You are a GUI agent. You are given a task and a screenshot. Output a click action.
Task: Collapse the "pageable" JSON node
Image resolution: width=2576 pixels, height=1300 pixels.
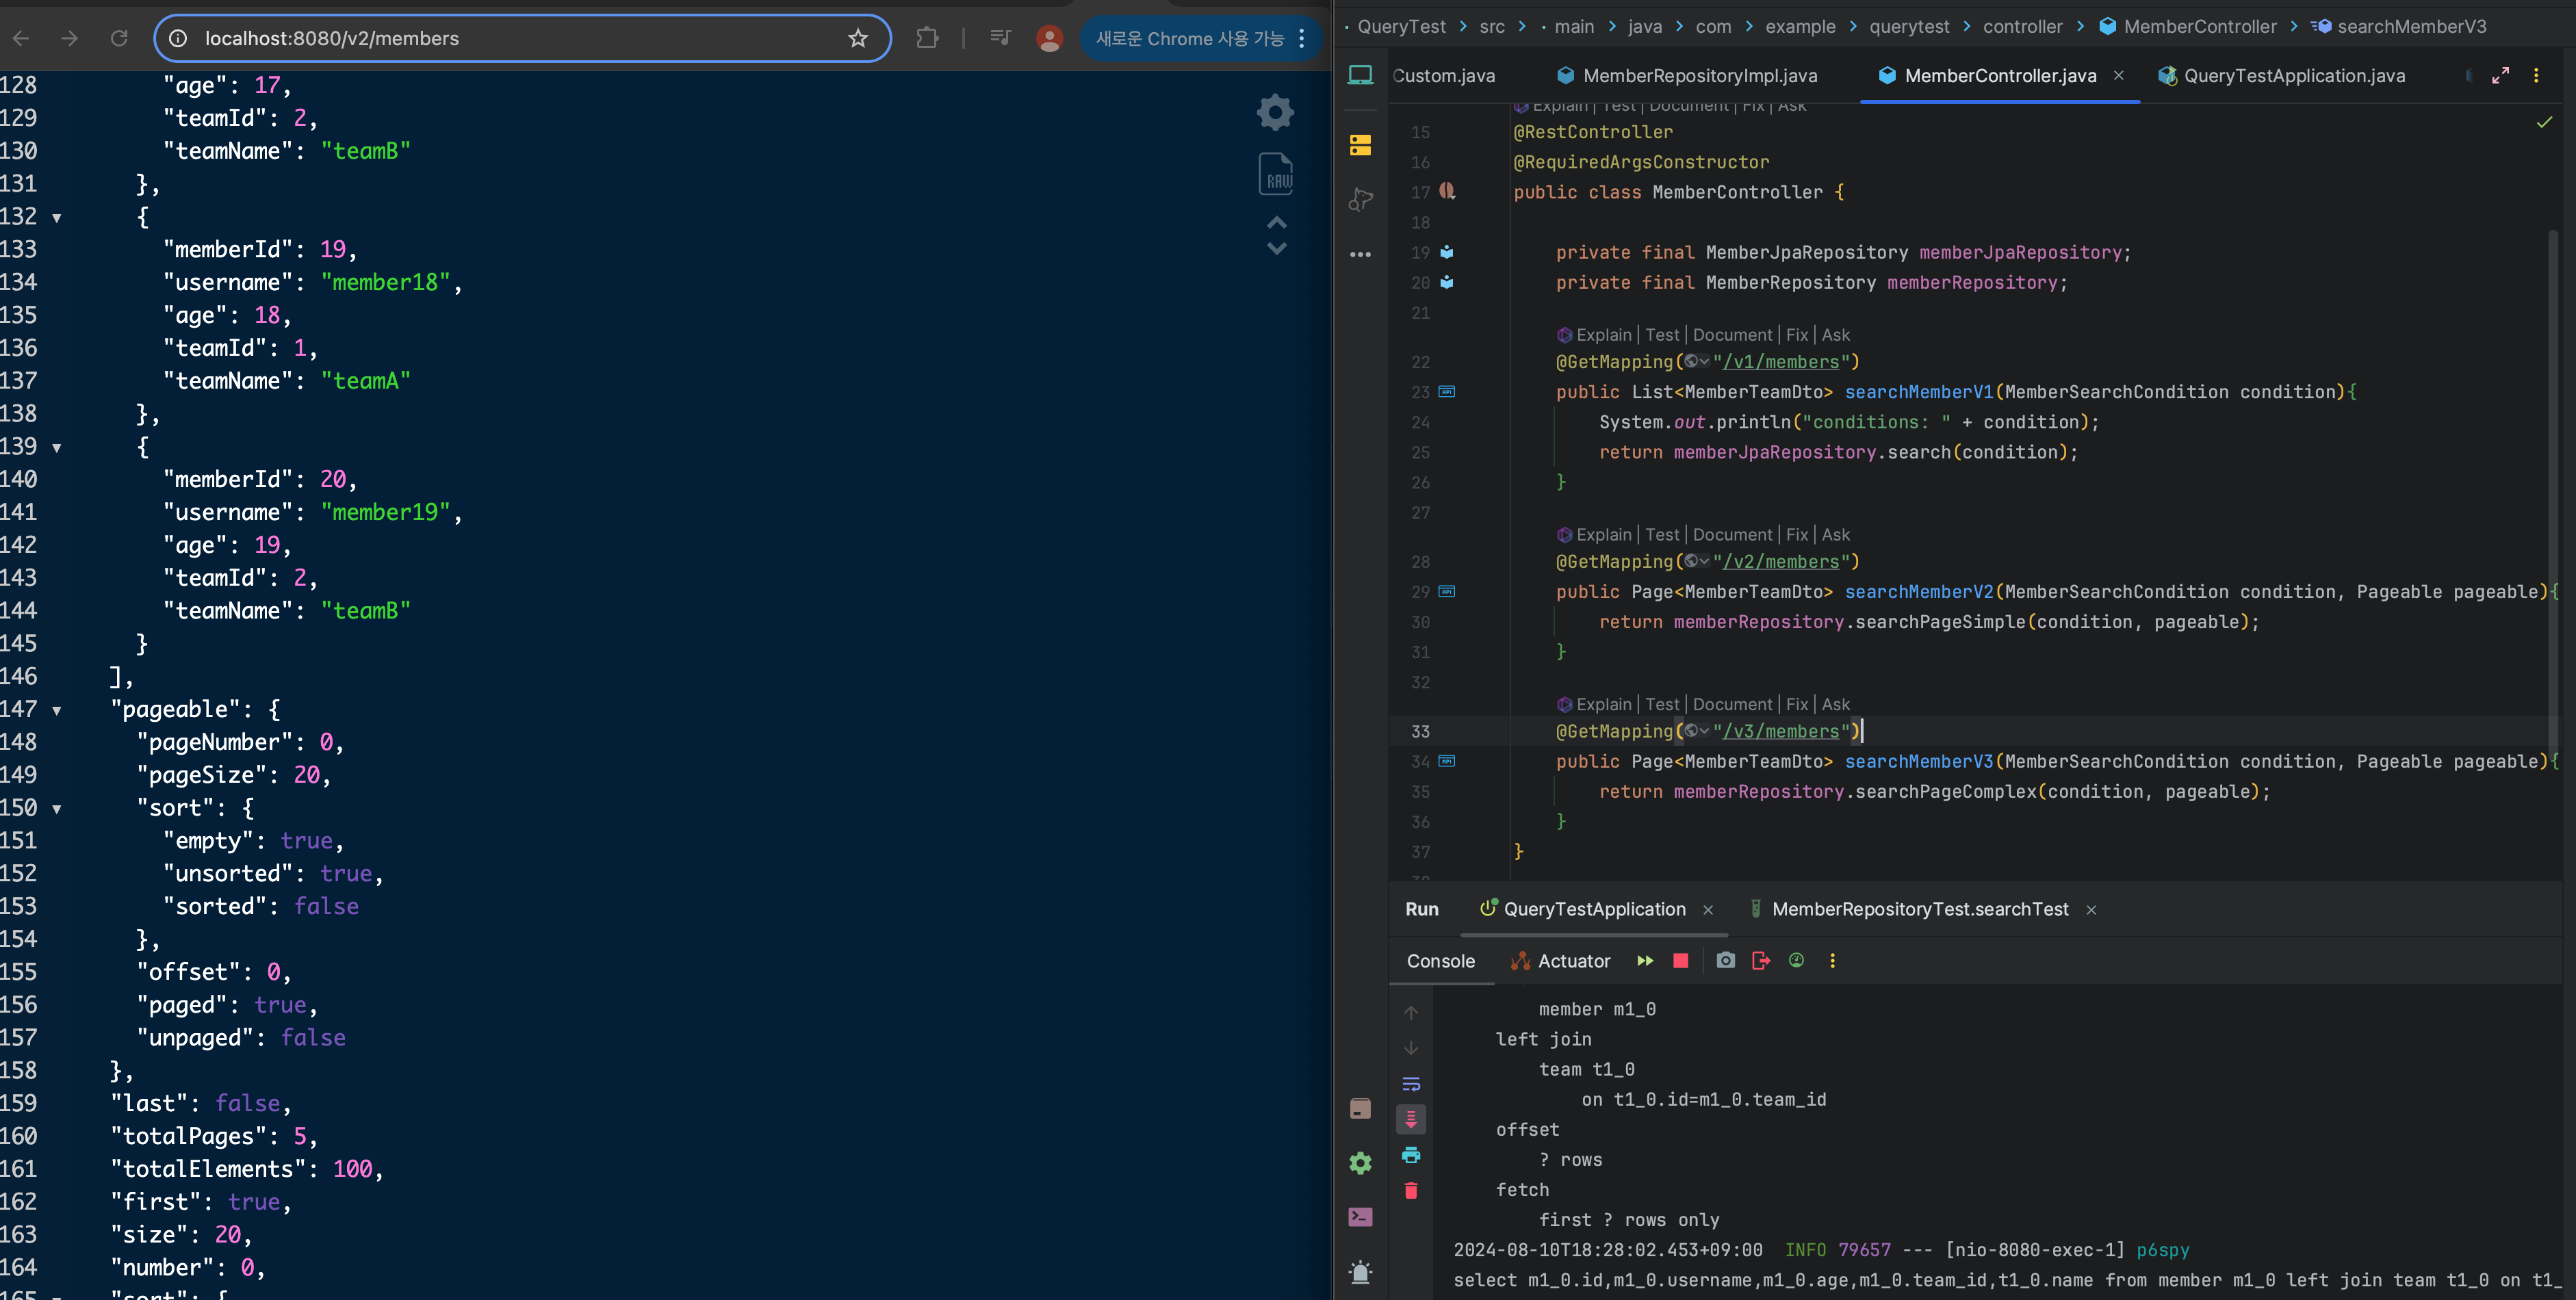tap(57, 710)
